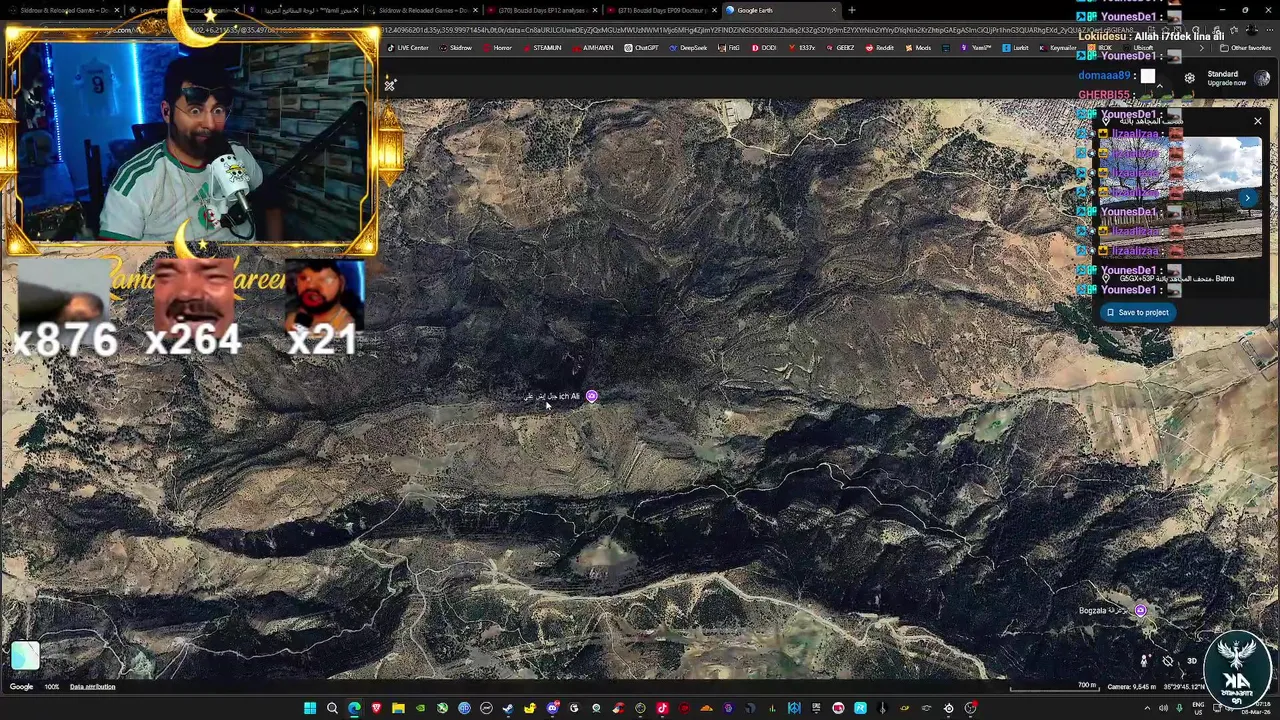Open the Yamli bookmark
1280x720 pixels.
click(976, 48)
